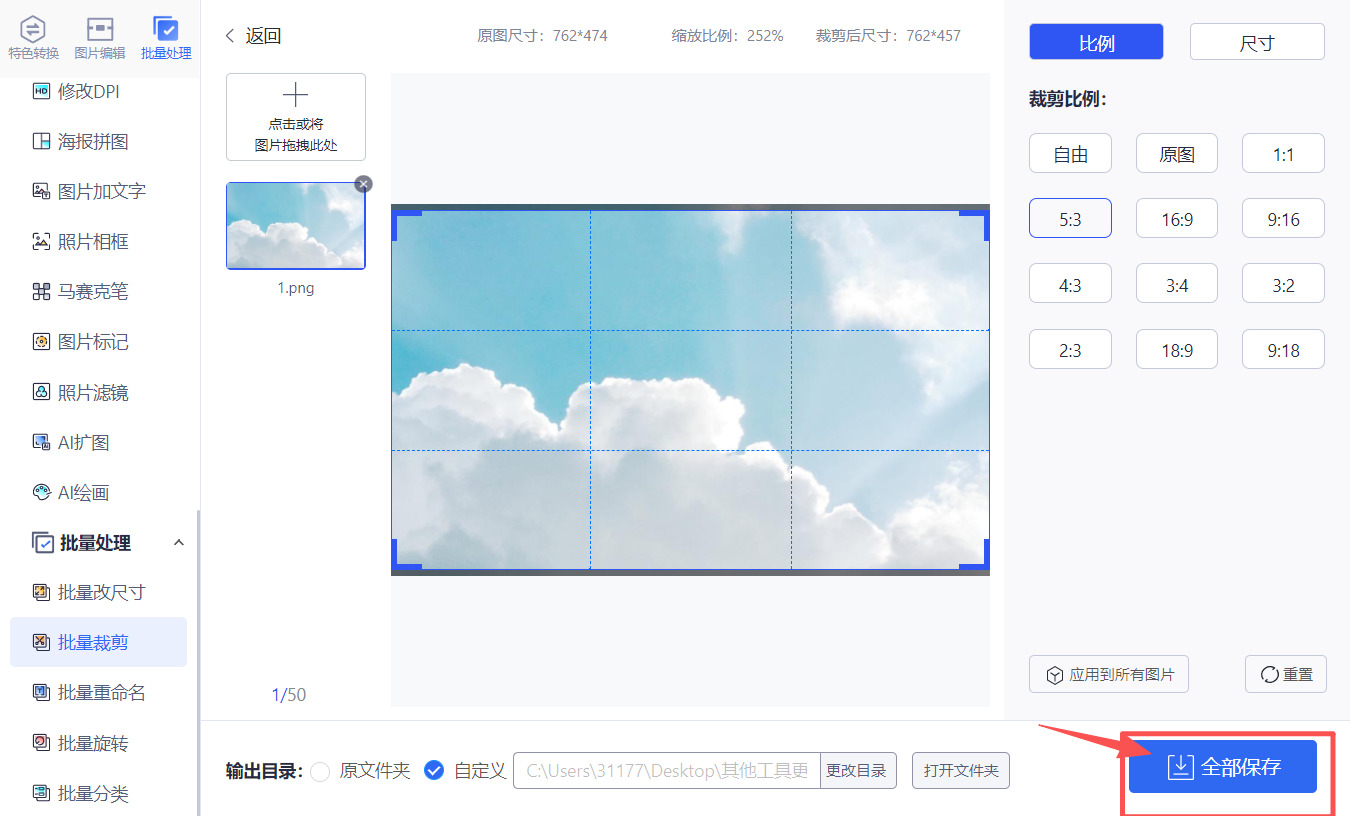Open the 特色转换 top tab
Image resolution: width=1350 pixels, height=816 pixels.
coord(33,38)
